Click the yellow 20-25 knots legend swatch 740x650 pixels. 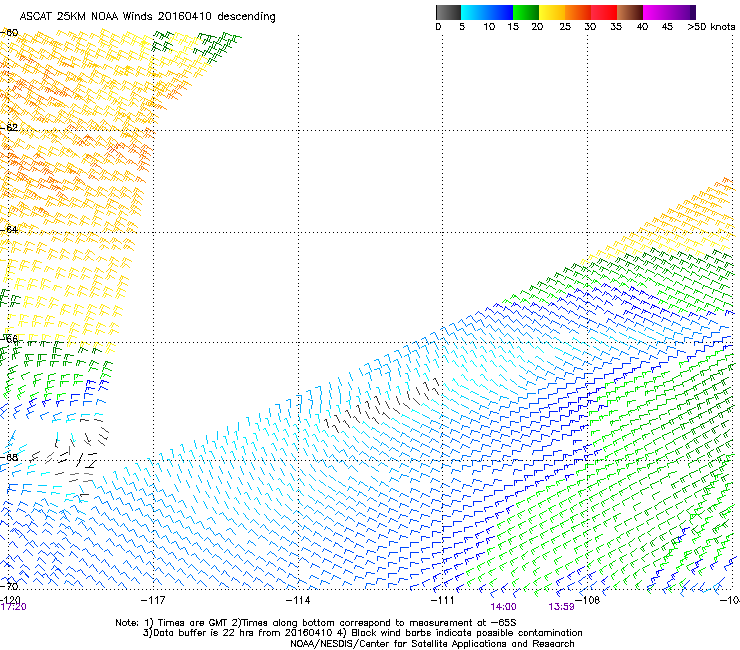552,12
